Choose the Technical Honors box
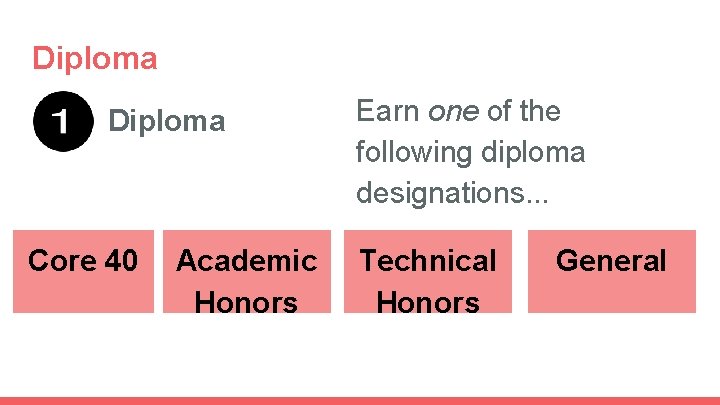 click(428, 271)
